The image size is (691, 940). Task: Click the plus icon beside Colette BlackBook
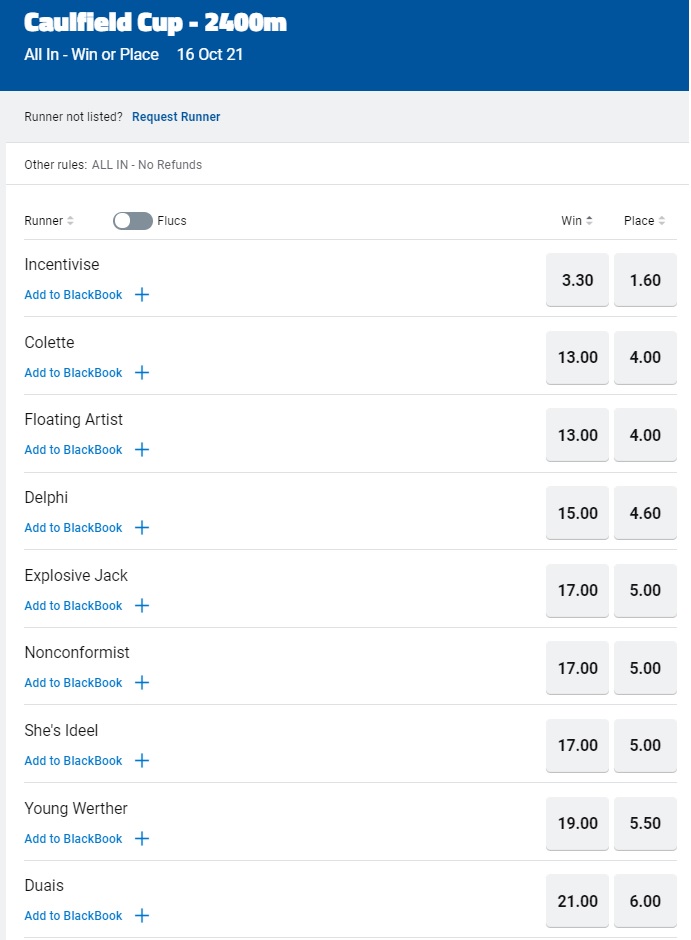(x=142, y=373)
